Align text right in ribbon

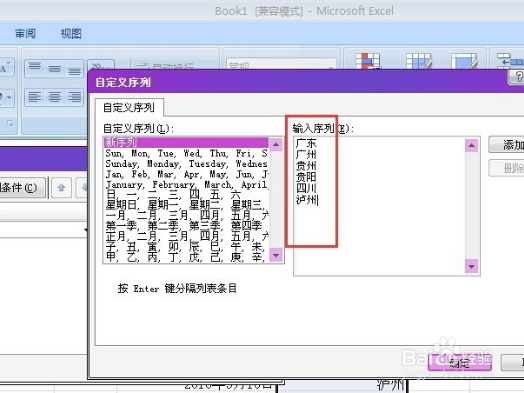[x=74, y=97]
